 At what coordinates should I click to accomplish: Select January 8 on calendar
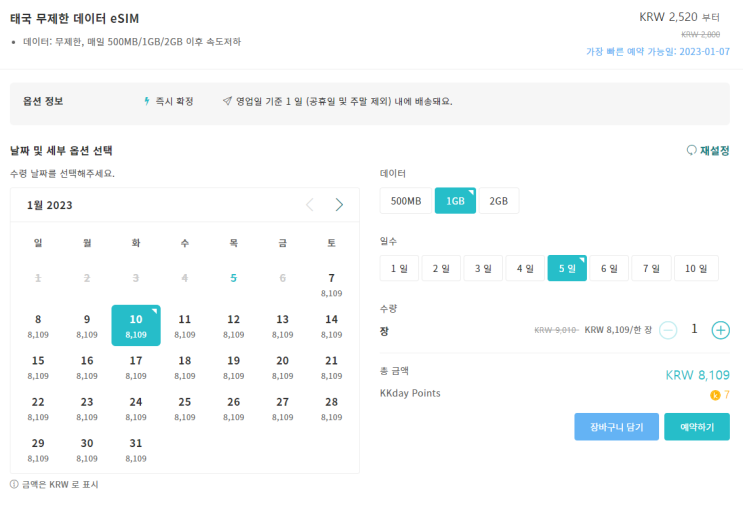point(38,326)
